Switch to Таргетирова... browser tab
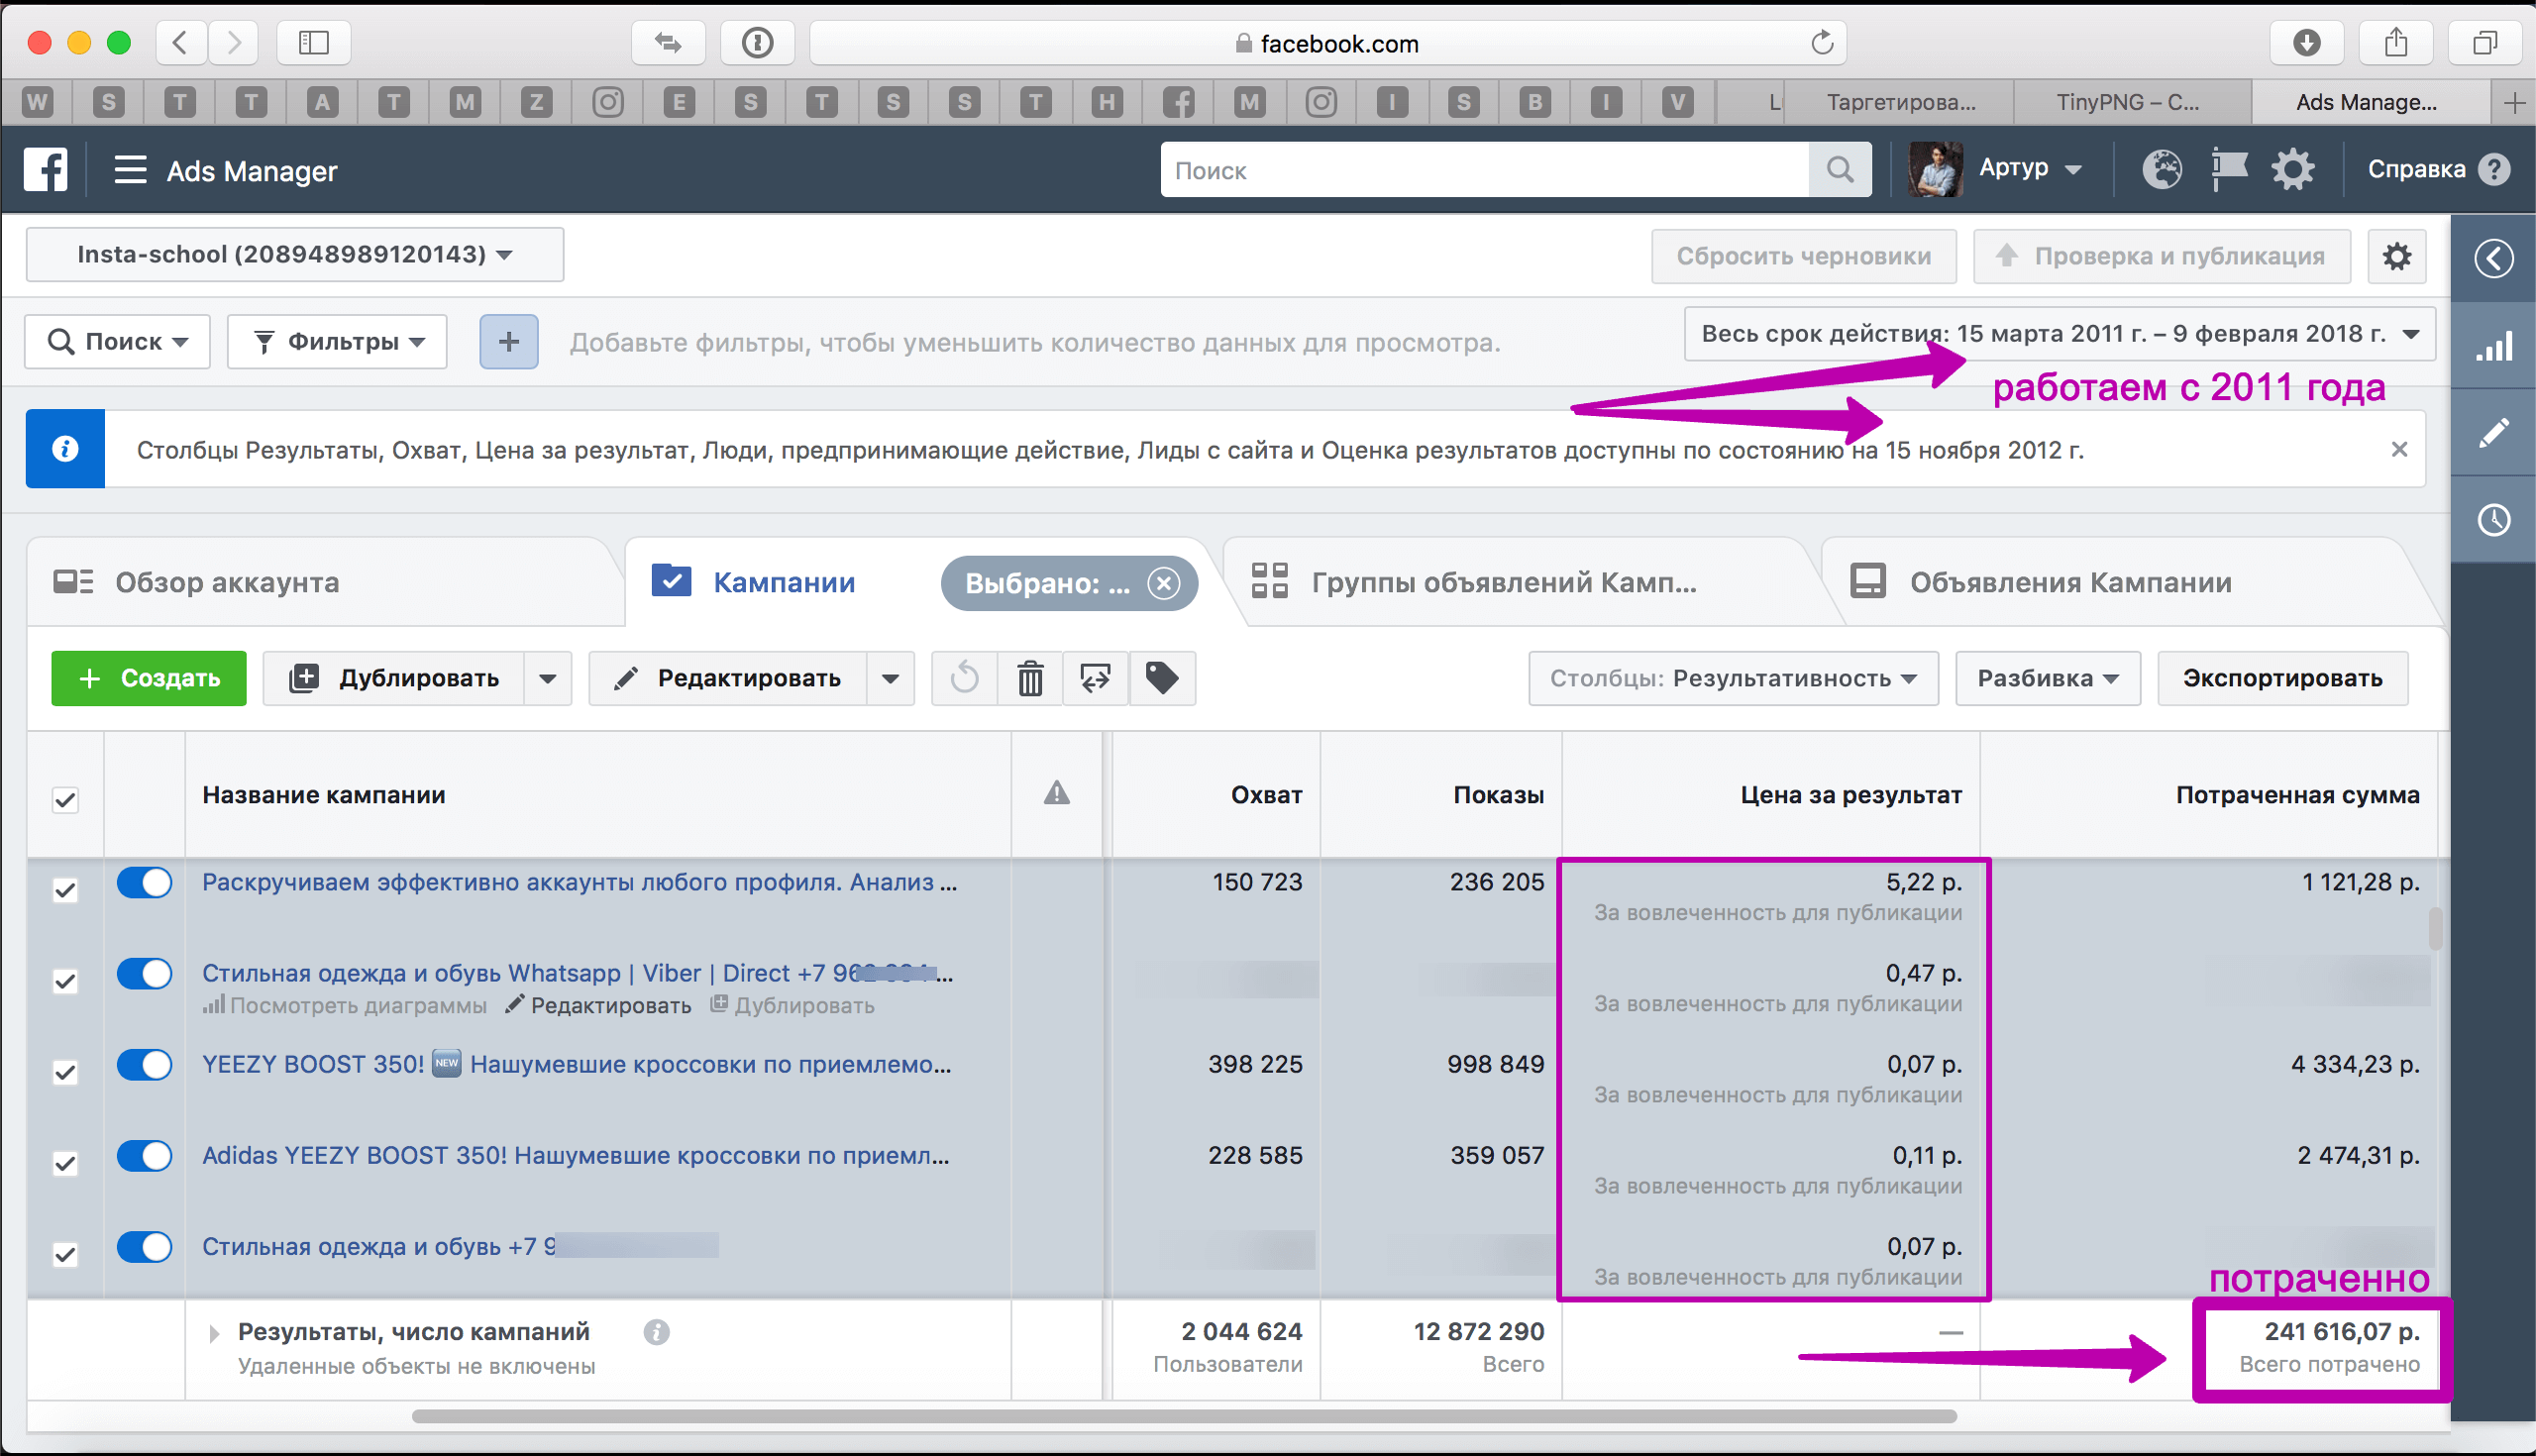This screenshot has height=1456, width=2536. tap(1899, 102)
